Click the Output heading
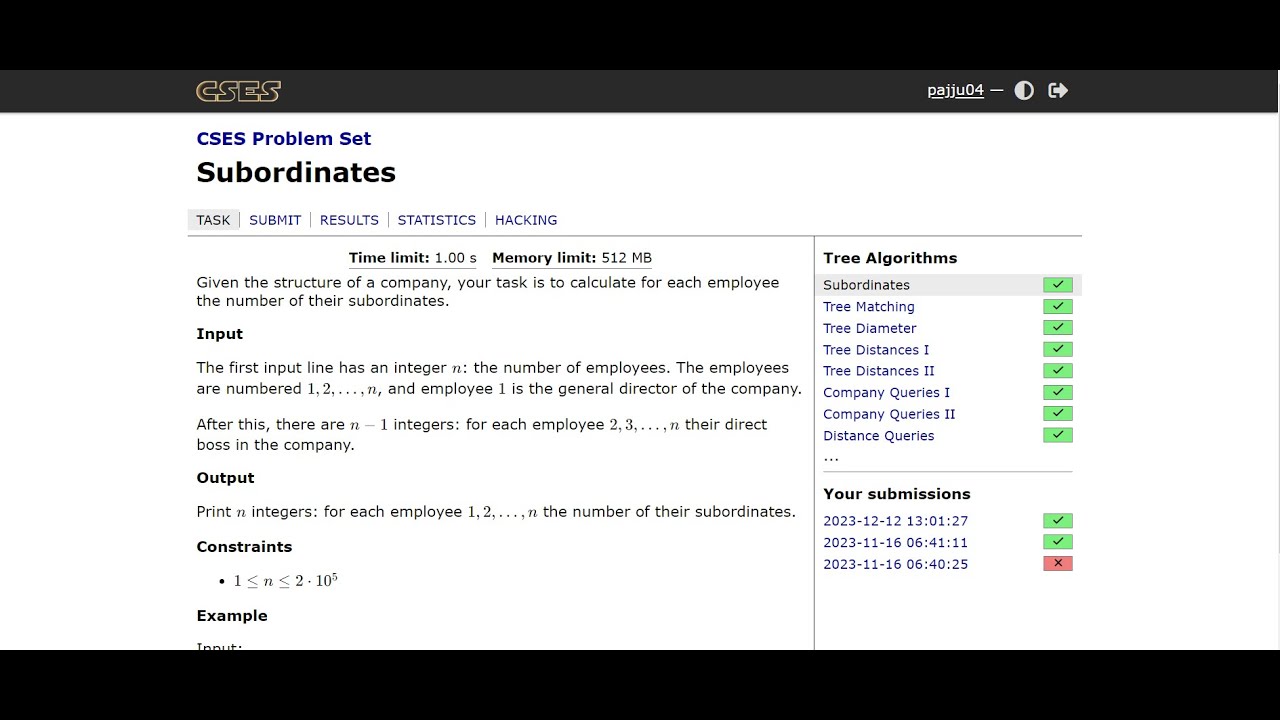Image resolution: width=1280 pixels, height=720 pixels. tap(225, 478)
